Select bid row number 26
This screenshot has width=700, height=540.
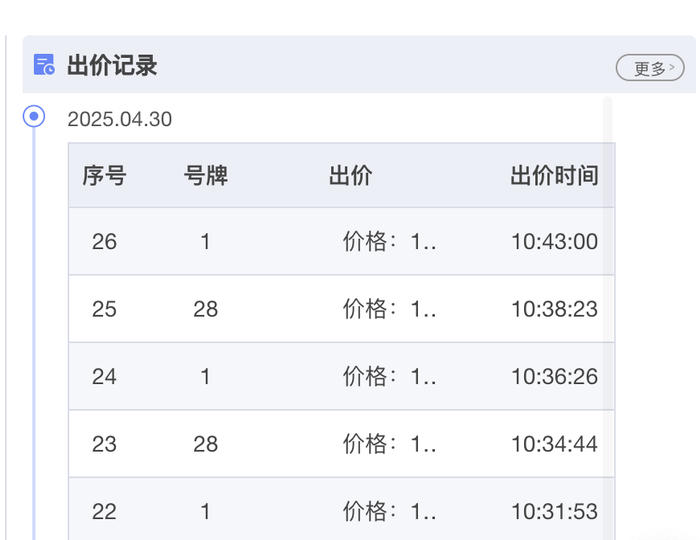click(x=104, y=242)
